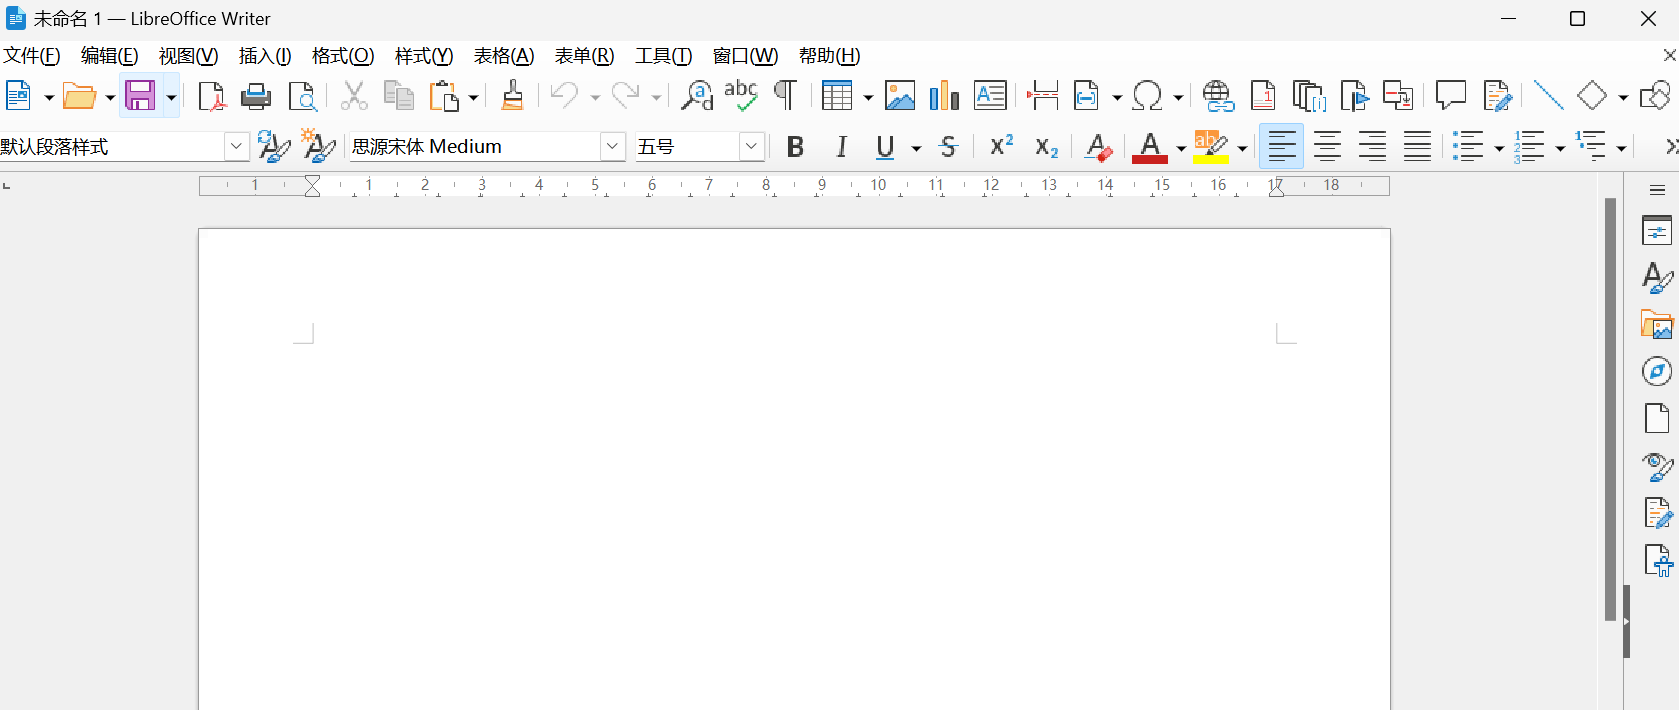Open the Navigator in sidebar
This screenshot has width=1679, height=710.
click(1656, 372)
